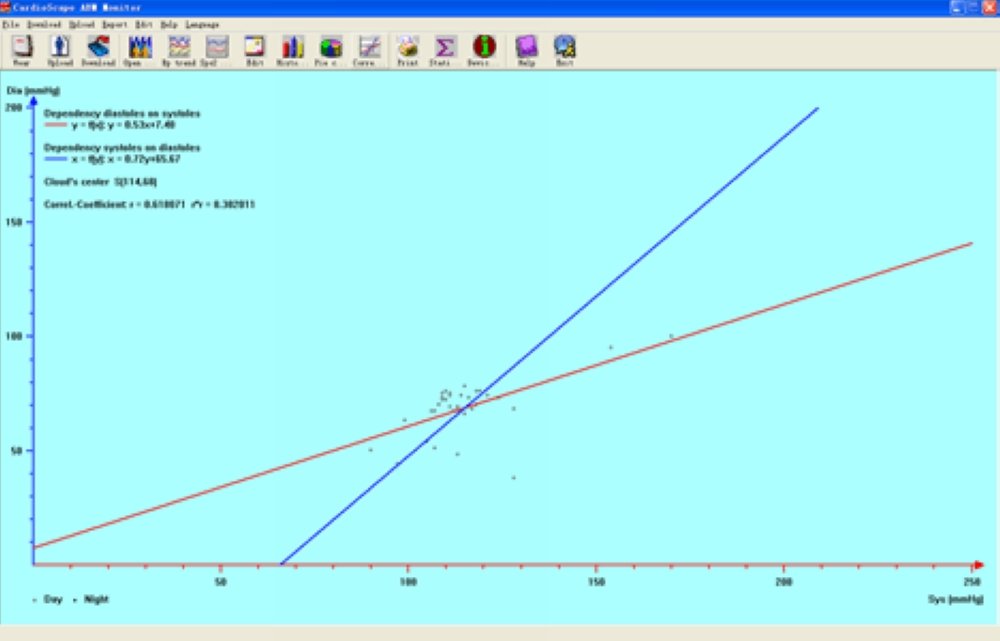Open the Language menu
Screen dimensions: 1000x641
click(202, 24)
